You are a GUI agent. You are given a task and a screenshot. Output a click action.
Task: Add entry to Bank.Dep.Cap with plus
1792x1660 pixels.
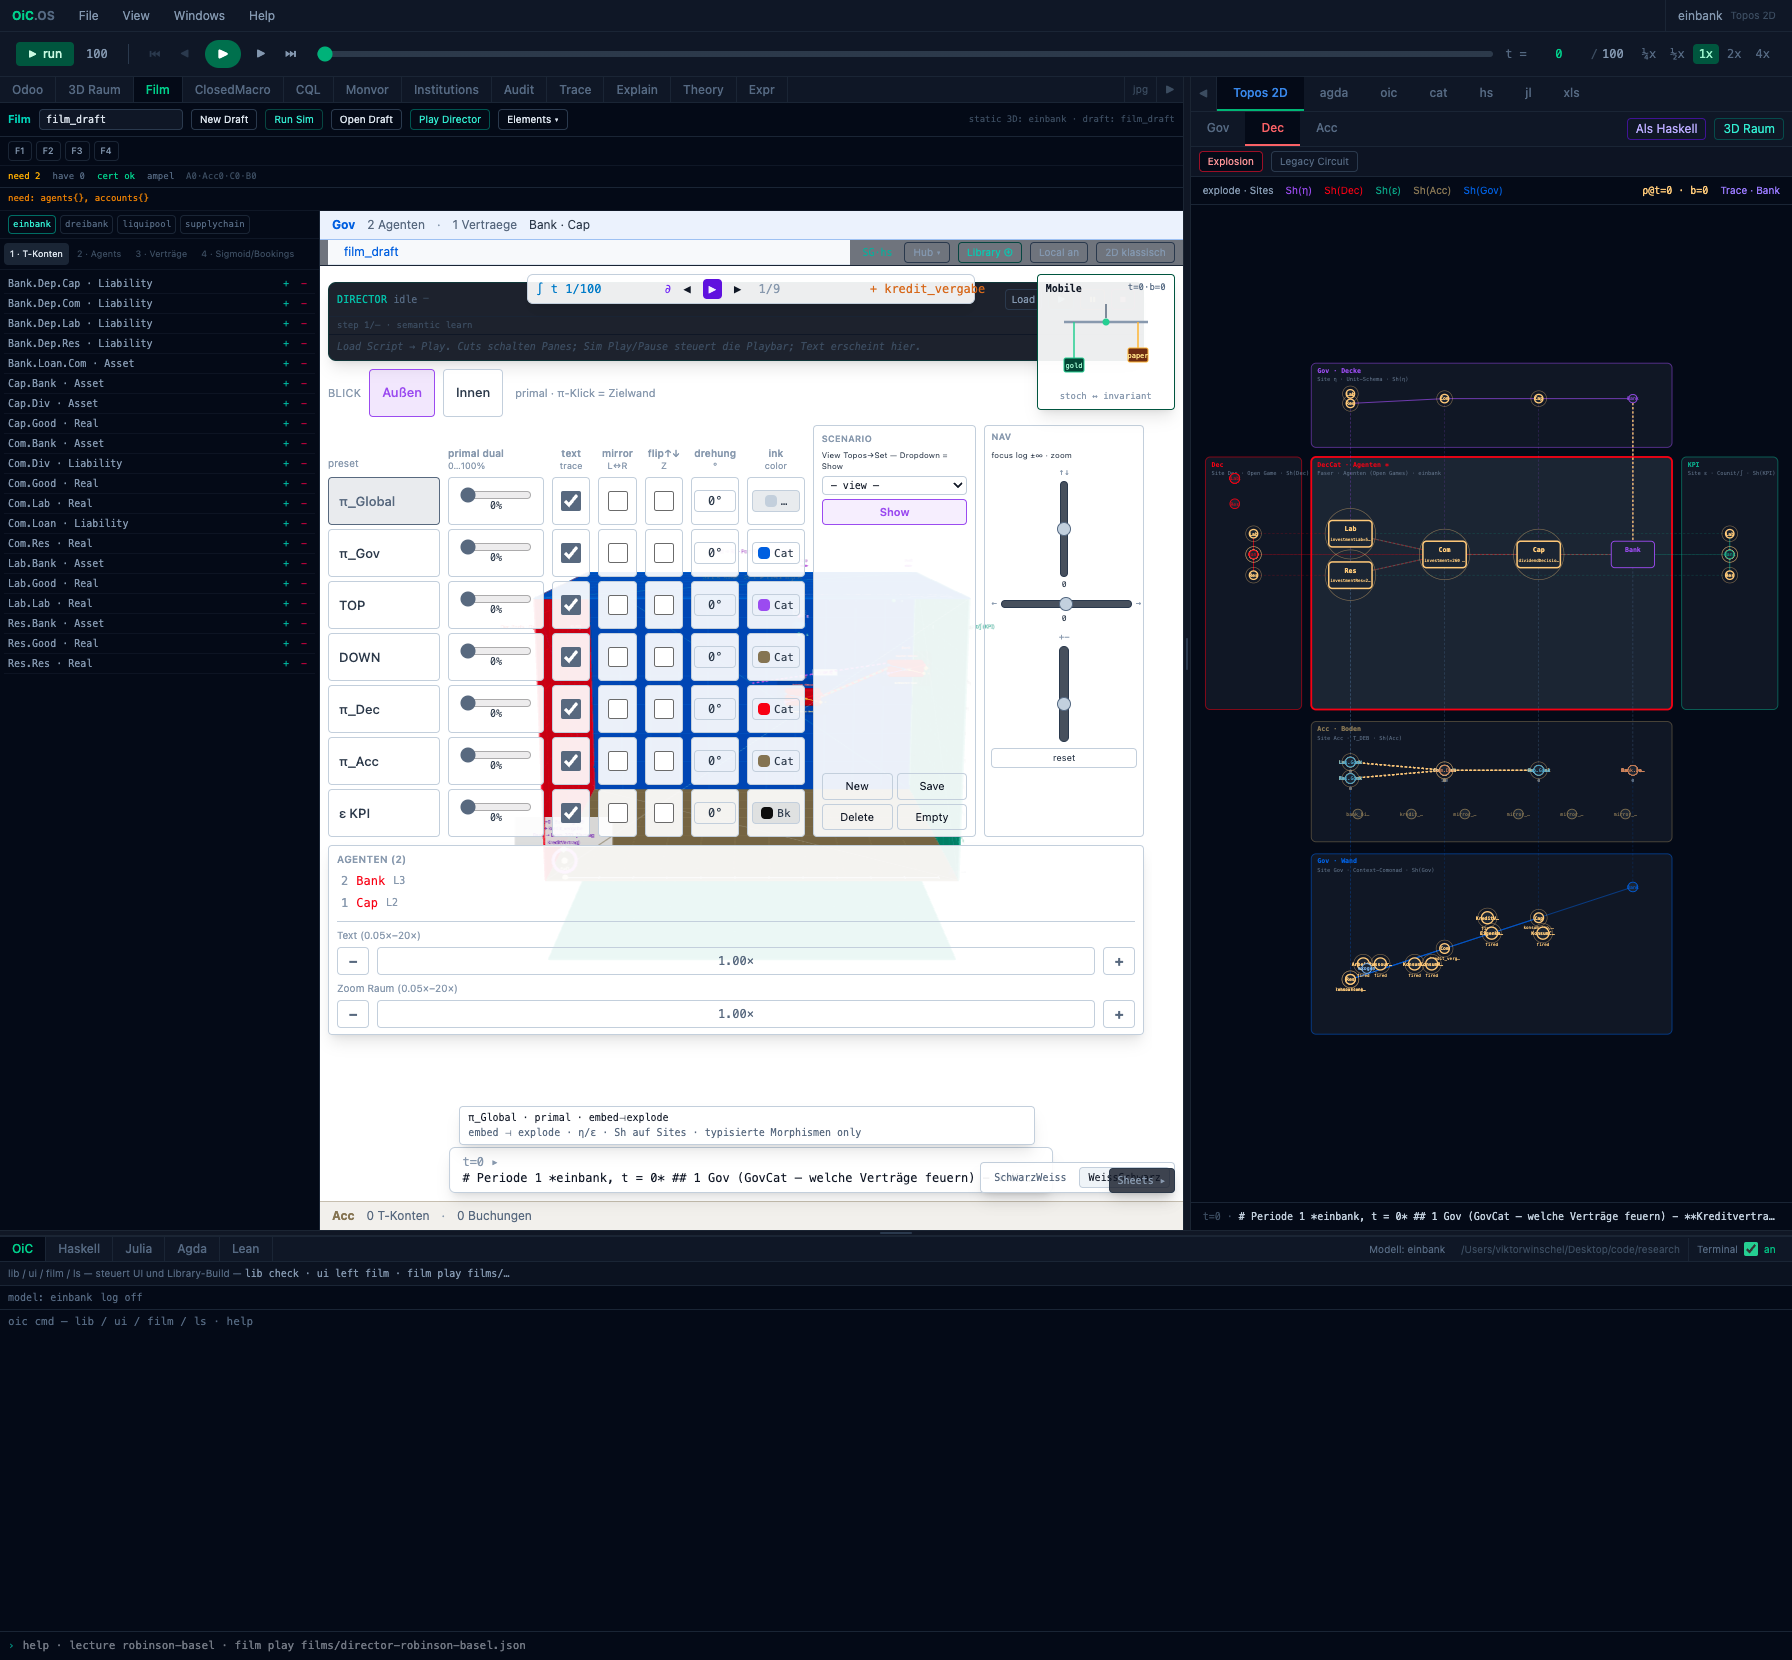[286, 284]
